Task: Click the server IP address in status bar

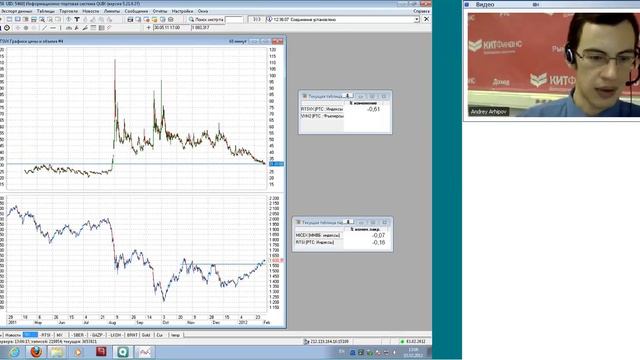Action: pos(329,342)
